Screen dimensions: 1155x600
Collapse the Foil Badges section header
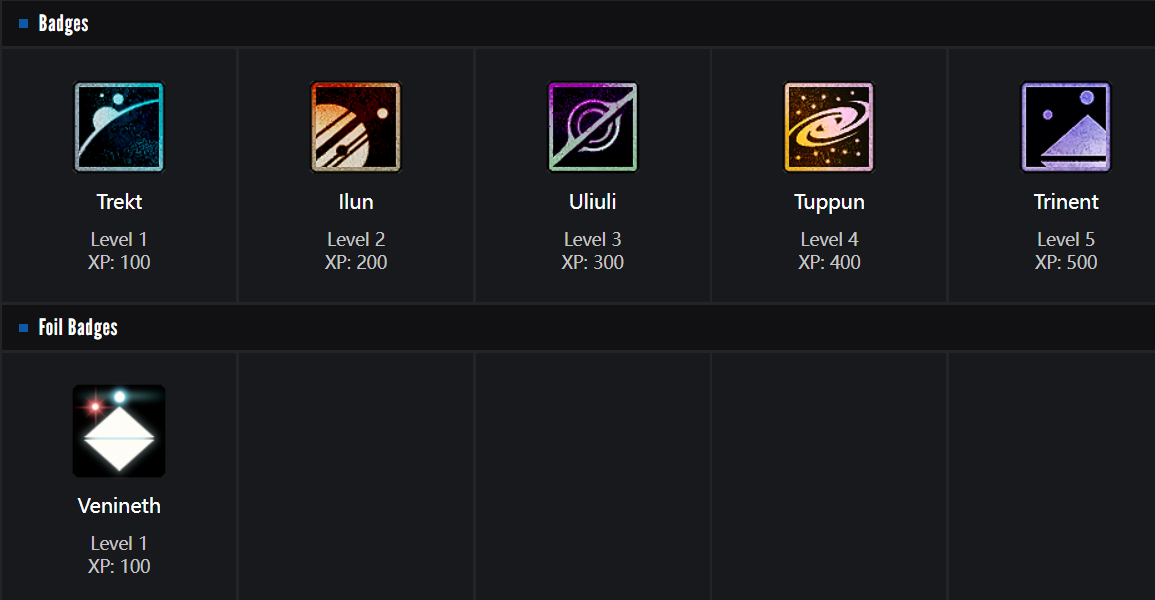click(x=78, y=328)
